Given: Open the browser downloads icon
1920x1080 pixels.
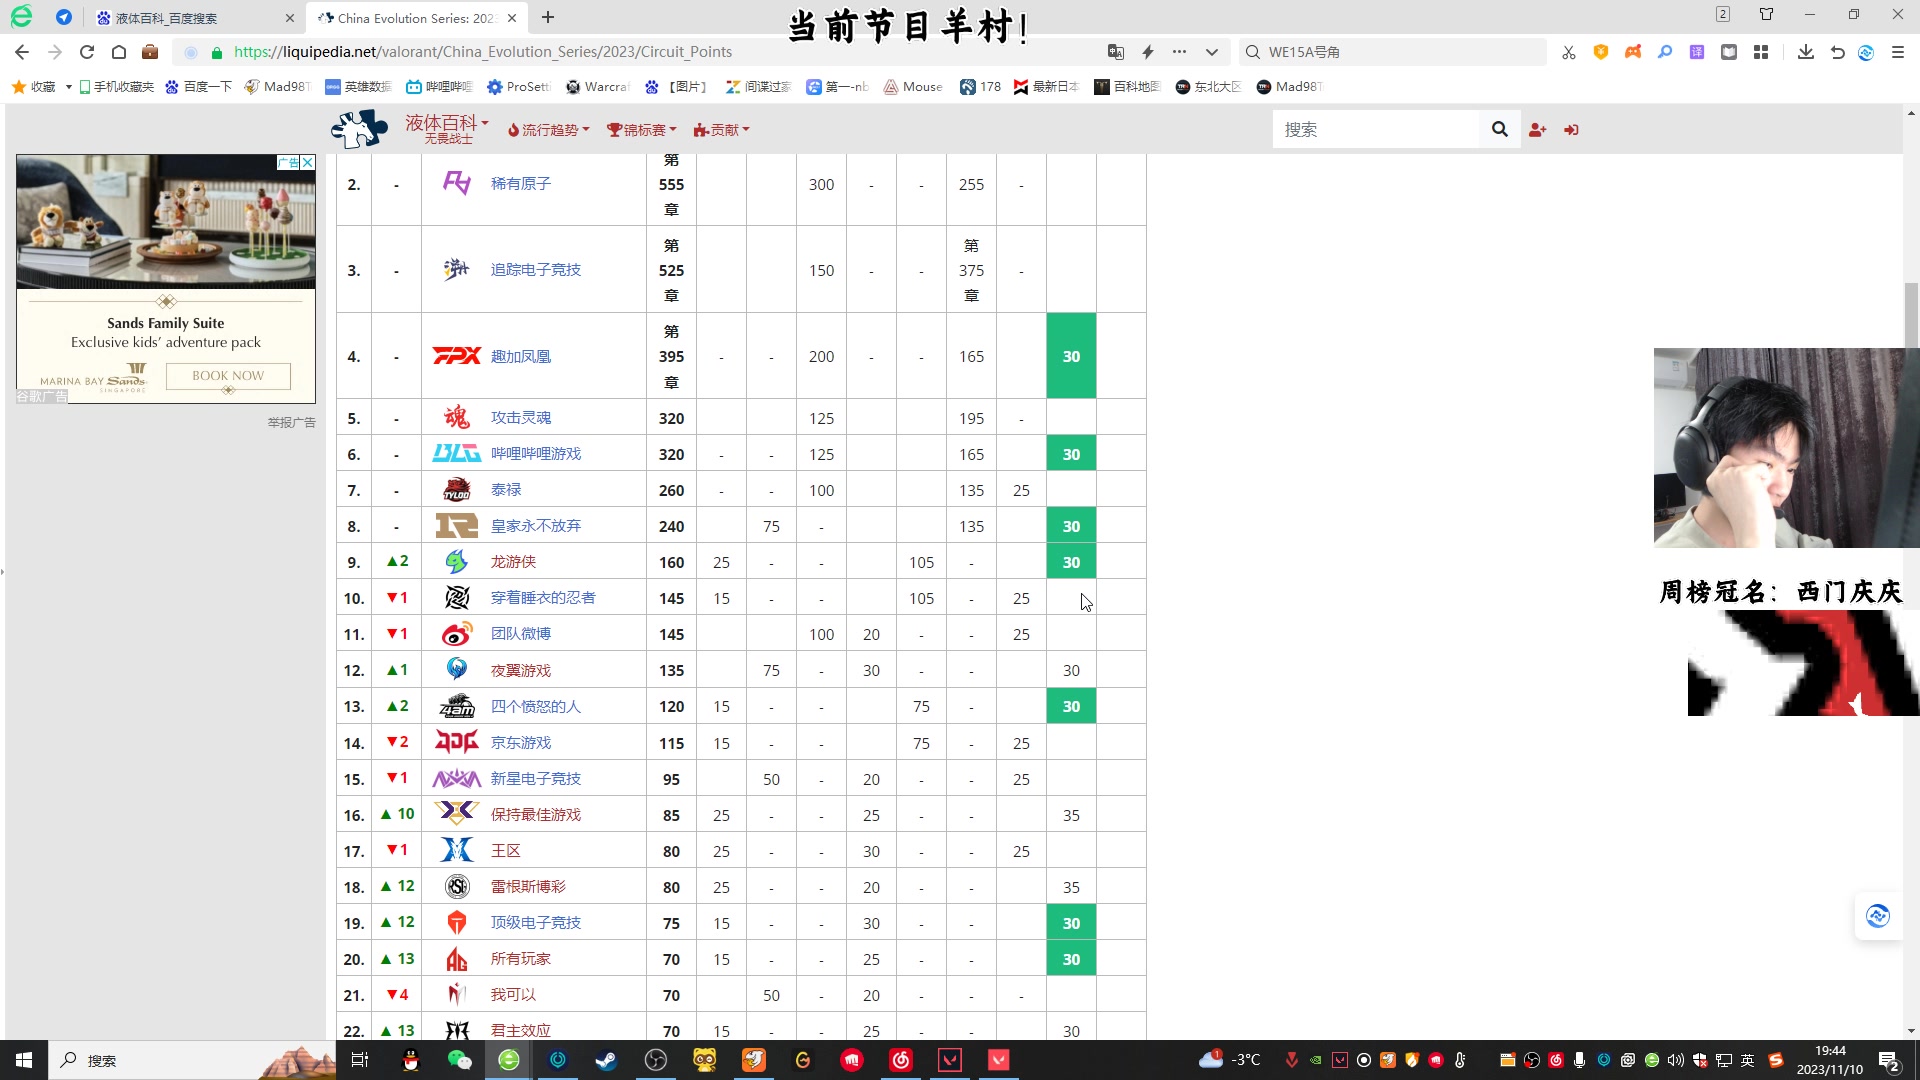Looking at the screenshot, I should tap(1805, 52).
